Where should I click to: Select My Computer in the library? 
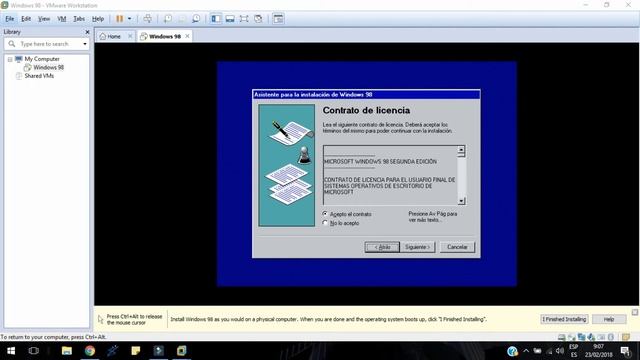[42, 59]
